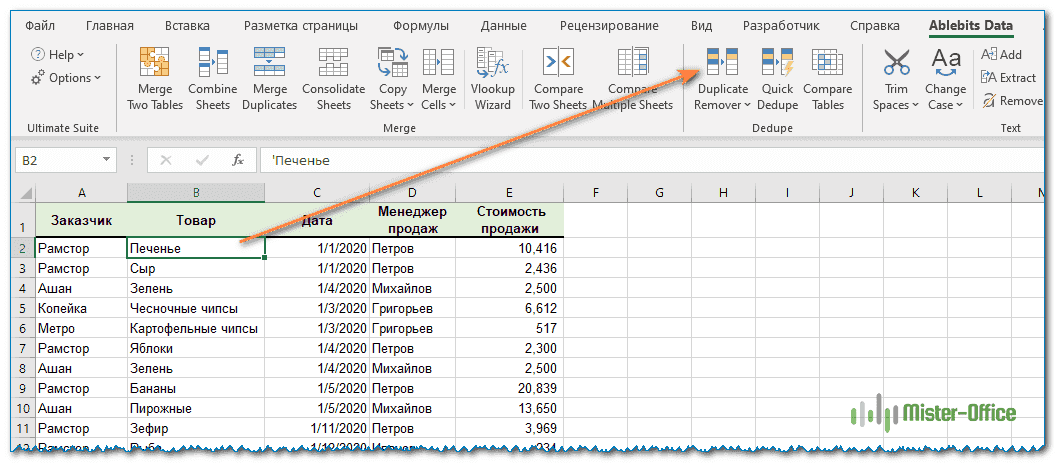Click the Consolidate Sheets icon
Image resolution: width=1056 pixels, height=469 pixels.
(x=333, y=64)
